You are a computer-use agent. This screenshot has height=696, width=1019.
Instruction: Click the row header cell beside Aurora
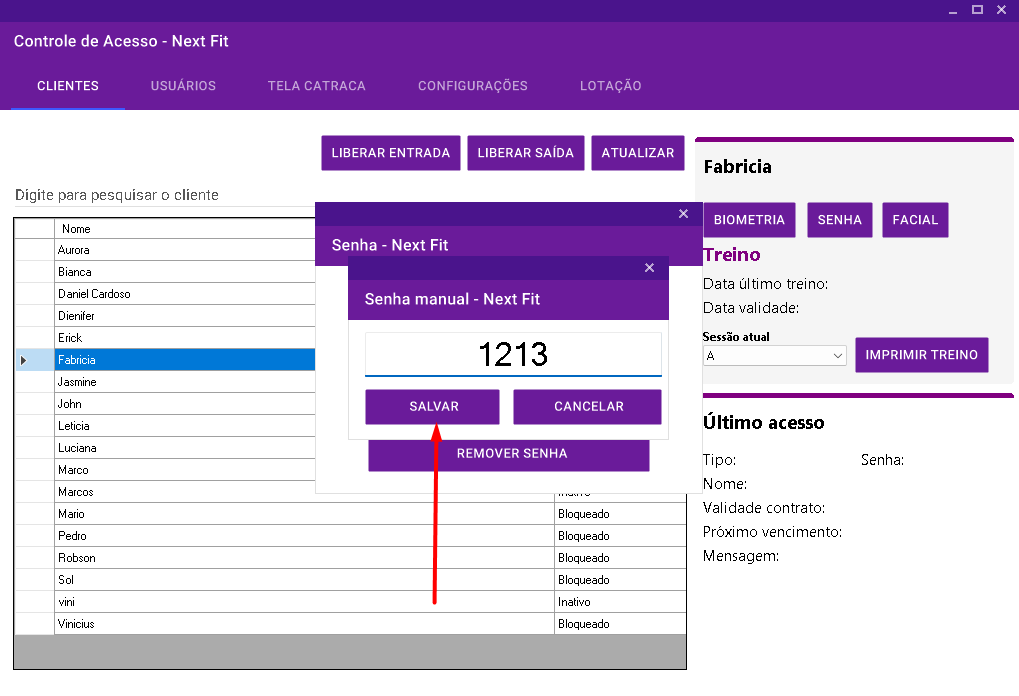click(34, 250)
